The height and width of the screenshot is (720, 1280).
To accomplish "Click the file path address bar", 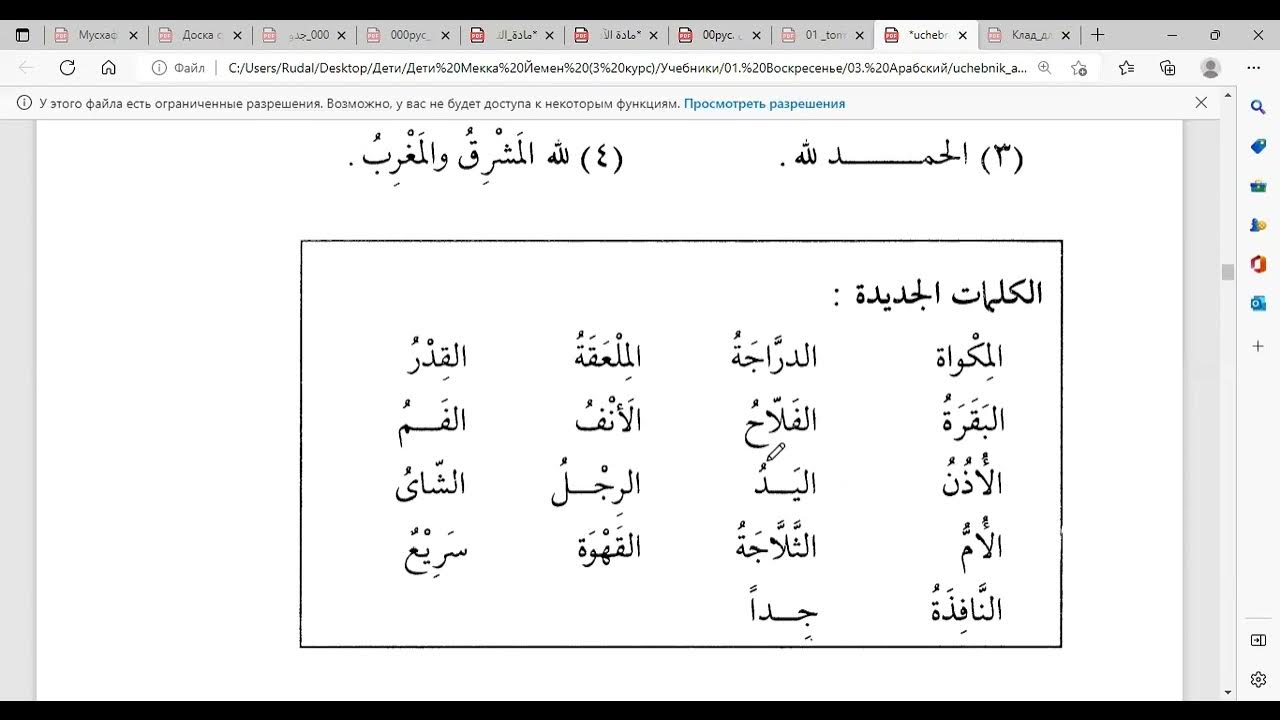I will point(626,68).
